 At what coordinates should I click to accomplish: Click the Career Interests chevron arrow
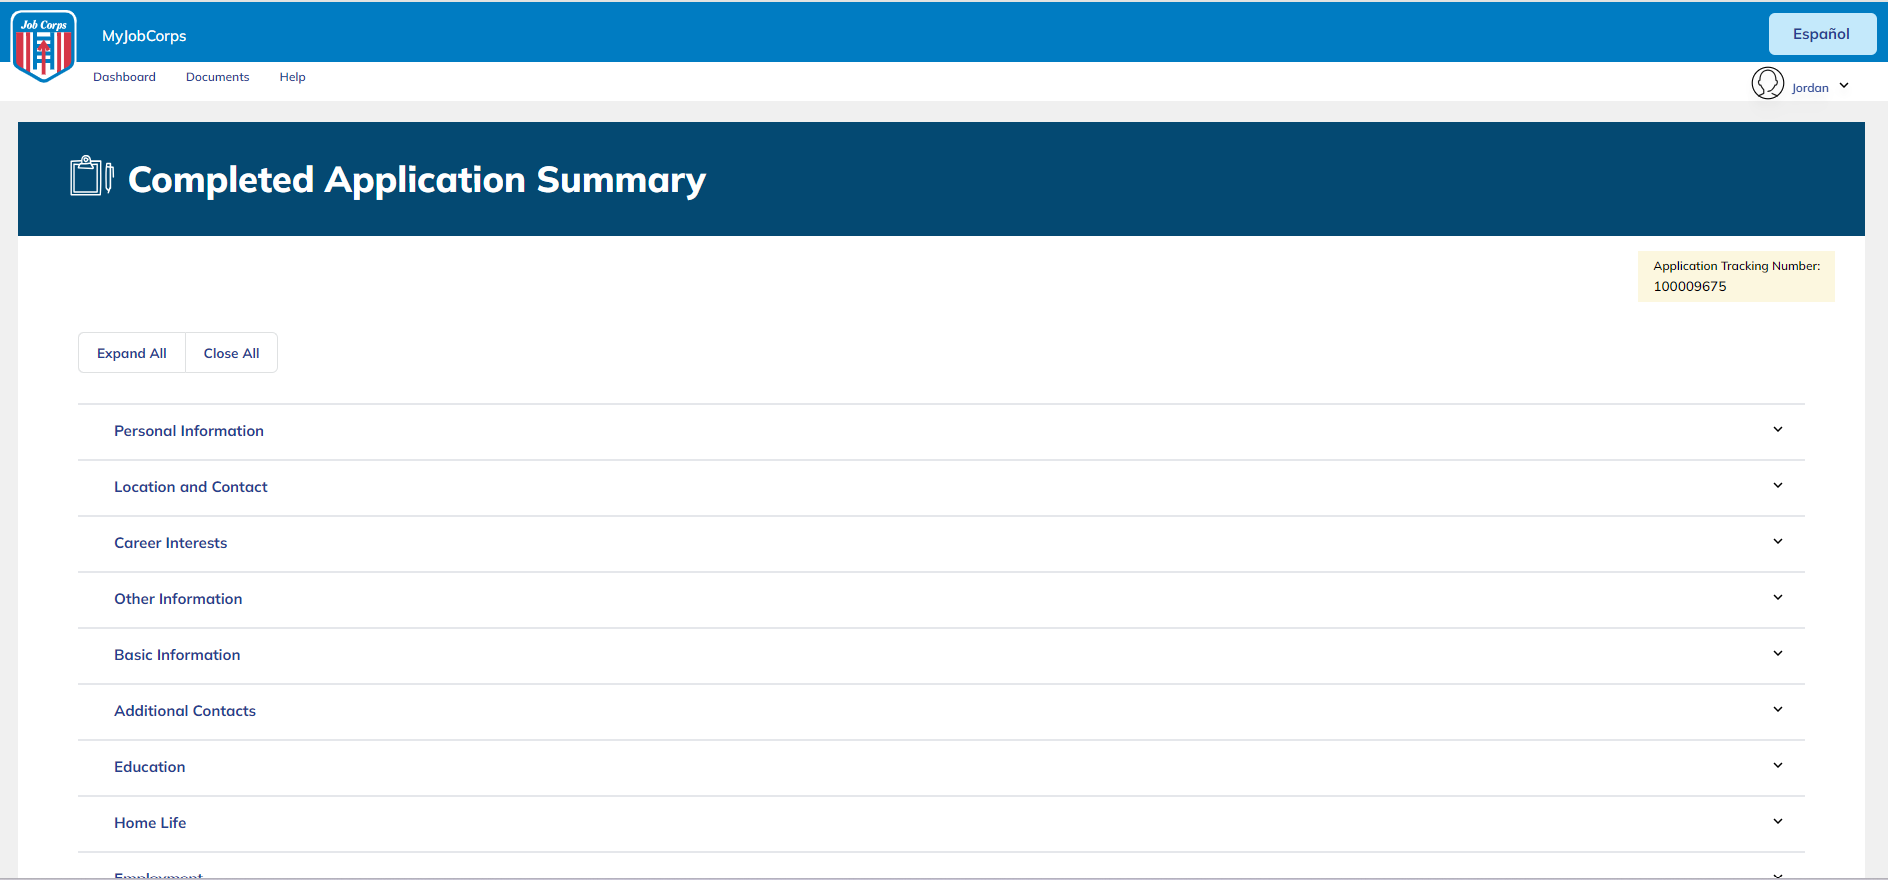1778,542
